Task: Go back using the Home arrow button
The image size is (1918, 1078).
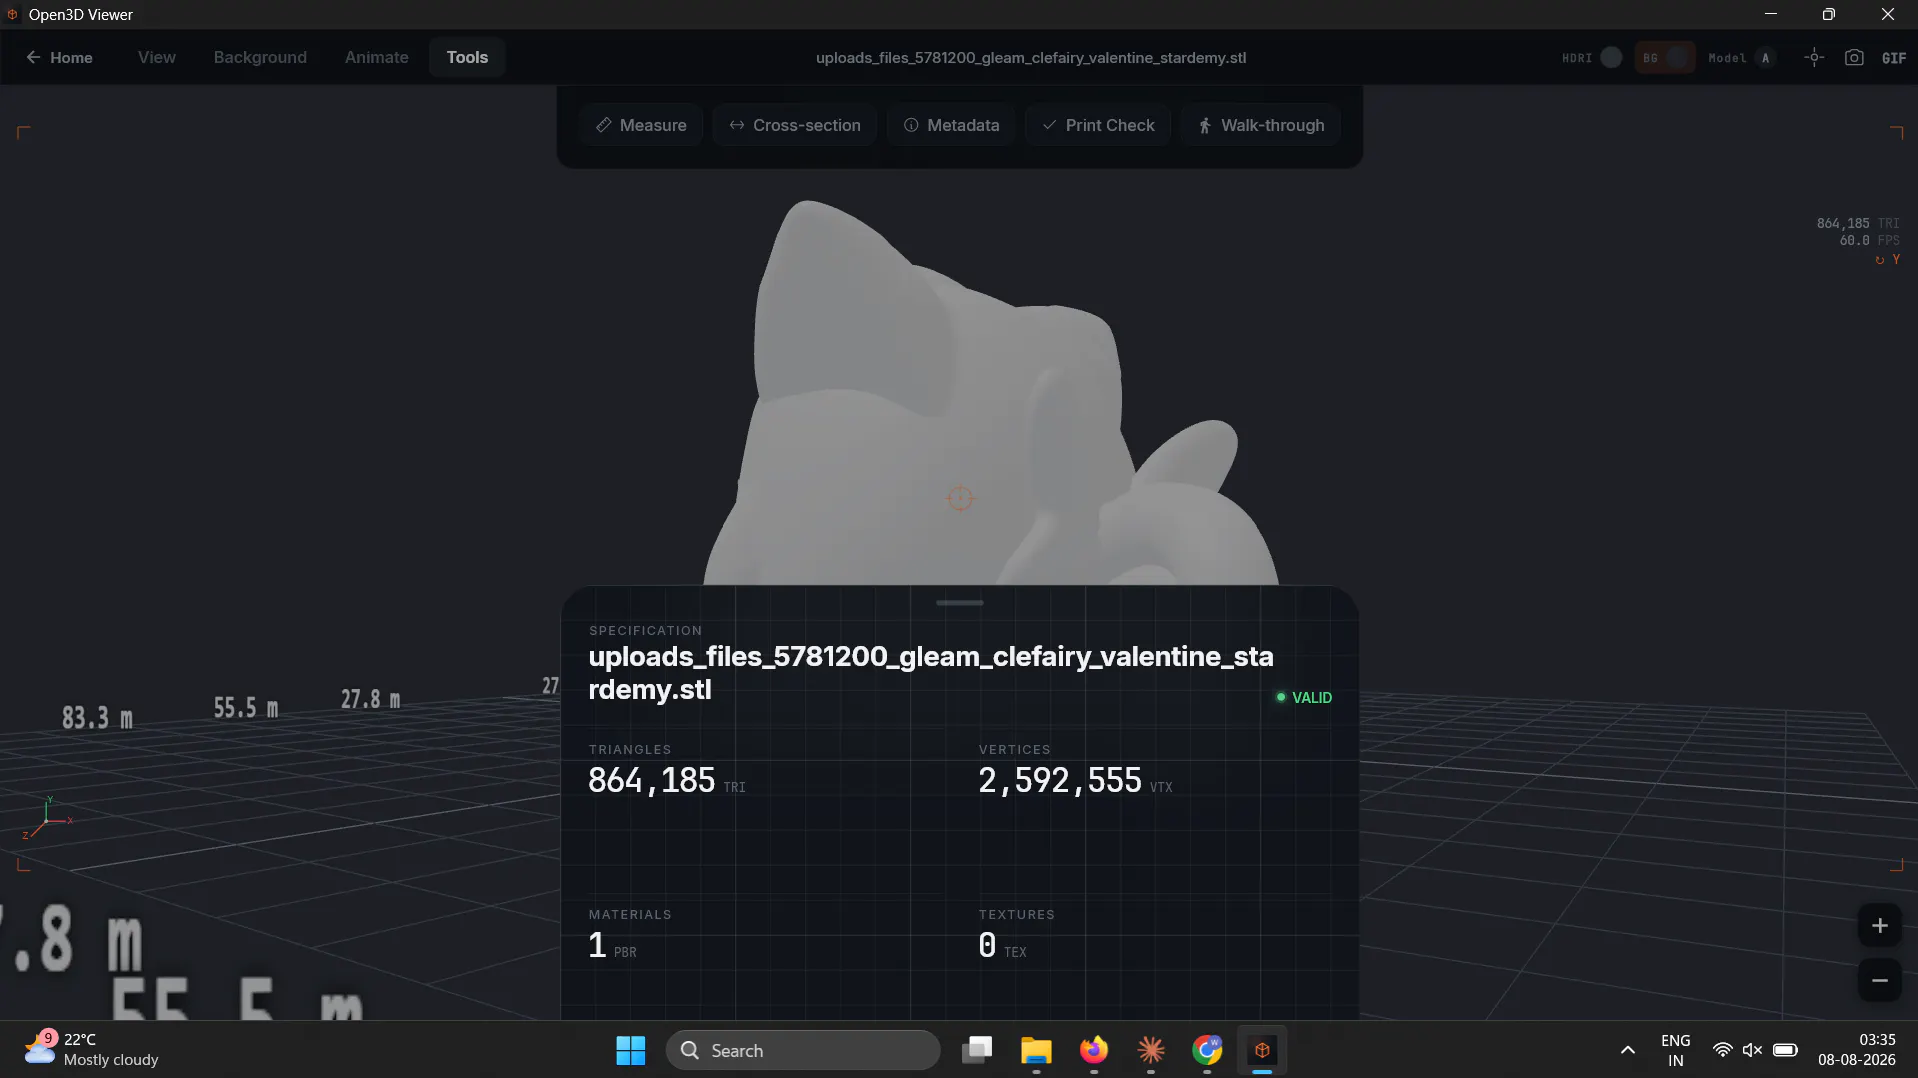Action: click(59, 57)
